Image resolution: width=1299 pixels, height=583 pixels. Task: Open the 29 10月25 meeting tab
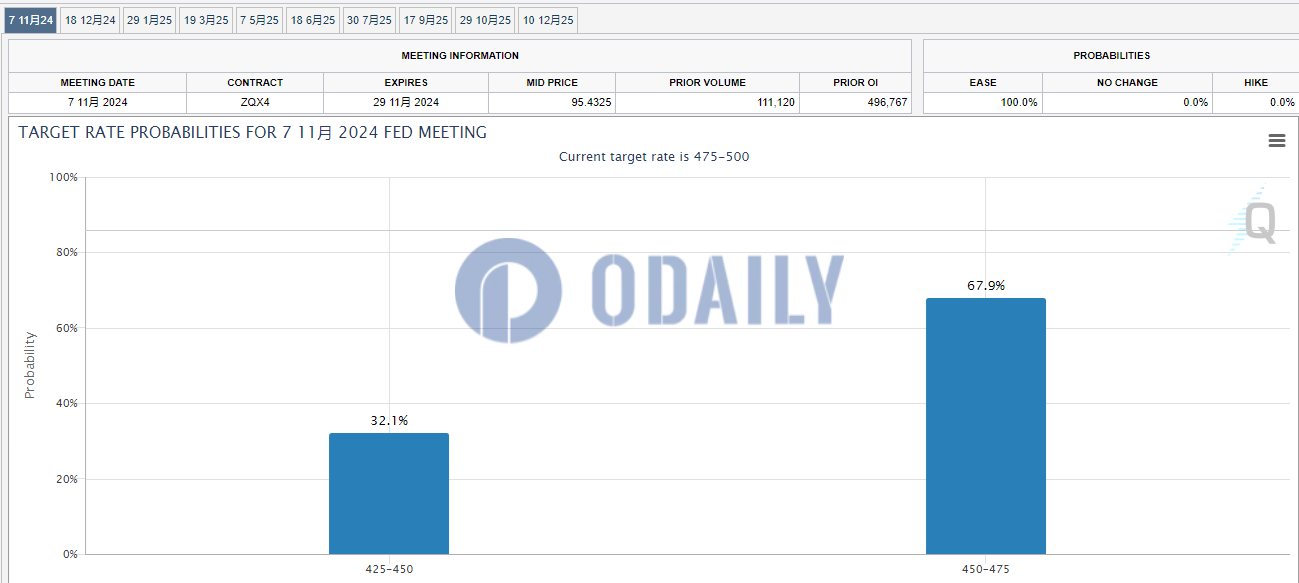[486, 20]
